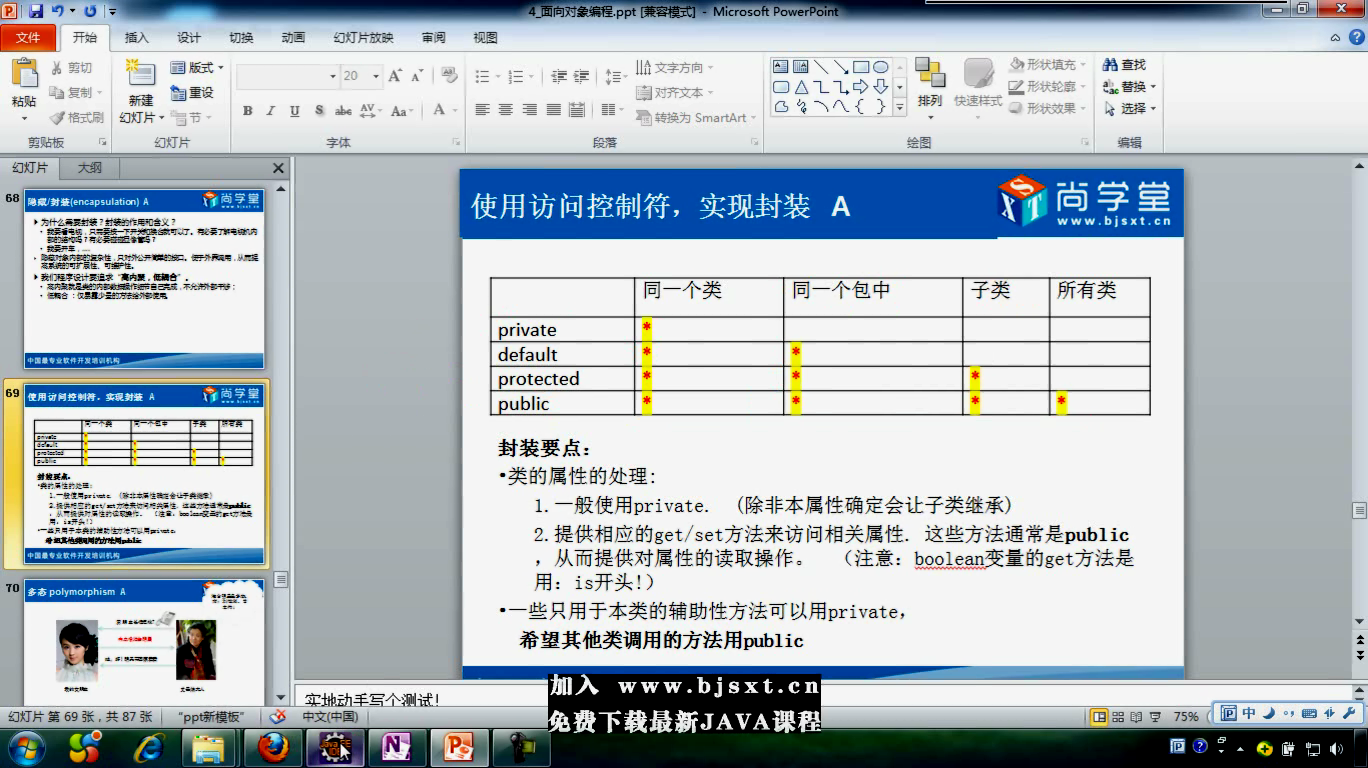
Task: Toggle Underline formatting
Action: click(294, 111)
